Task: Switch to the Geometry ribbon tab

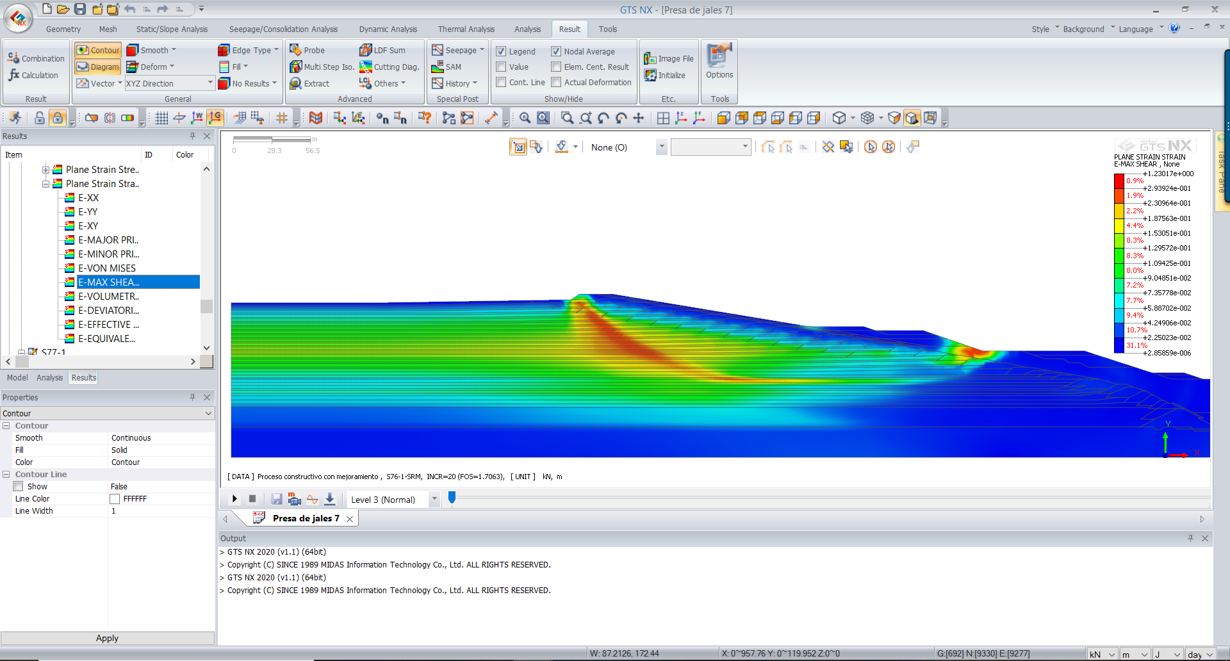Action: pyautogui.click(x=63, y=29)
